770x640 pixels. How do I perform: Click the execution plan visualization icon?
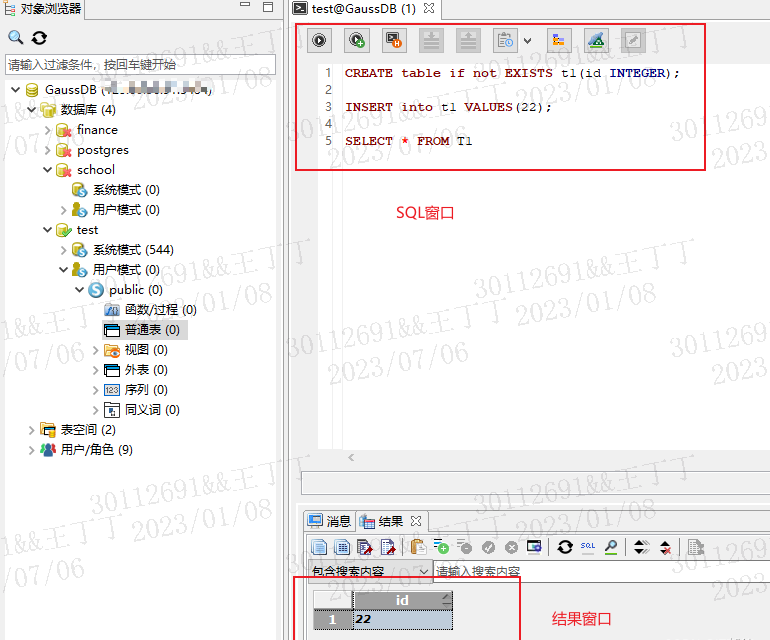pyautogui.click(x=596, y=40)
